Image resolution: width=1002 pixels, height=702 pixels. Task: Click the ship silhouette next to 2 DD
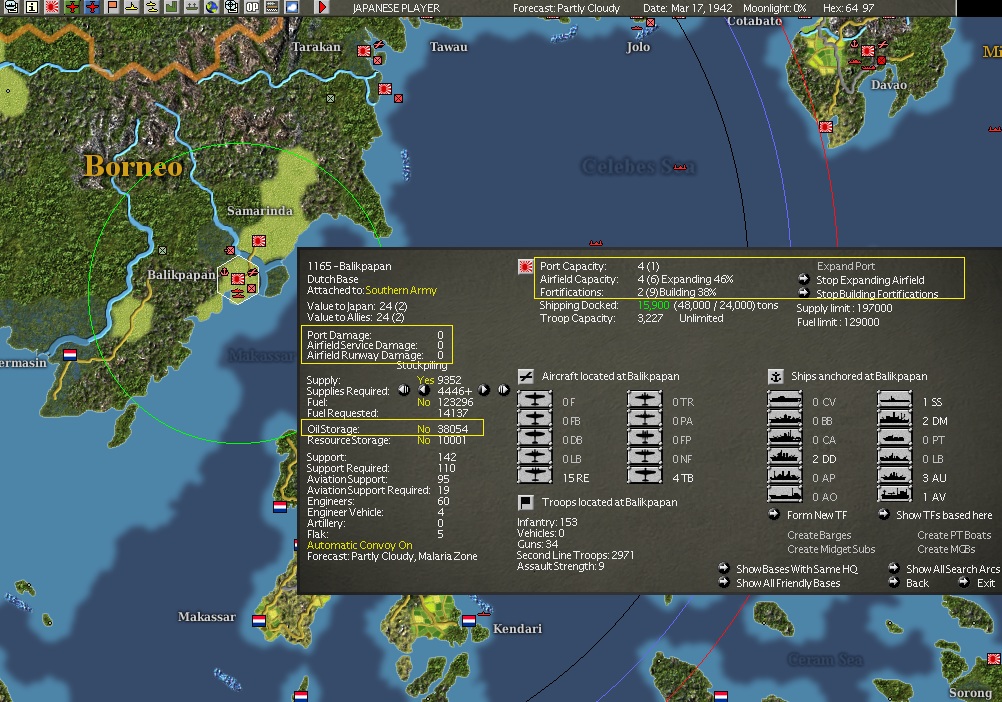click(785, 457)
